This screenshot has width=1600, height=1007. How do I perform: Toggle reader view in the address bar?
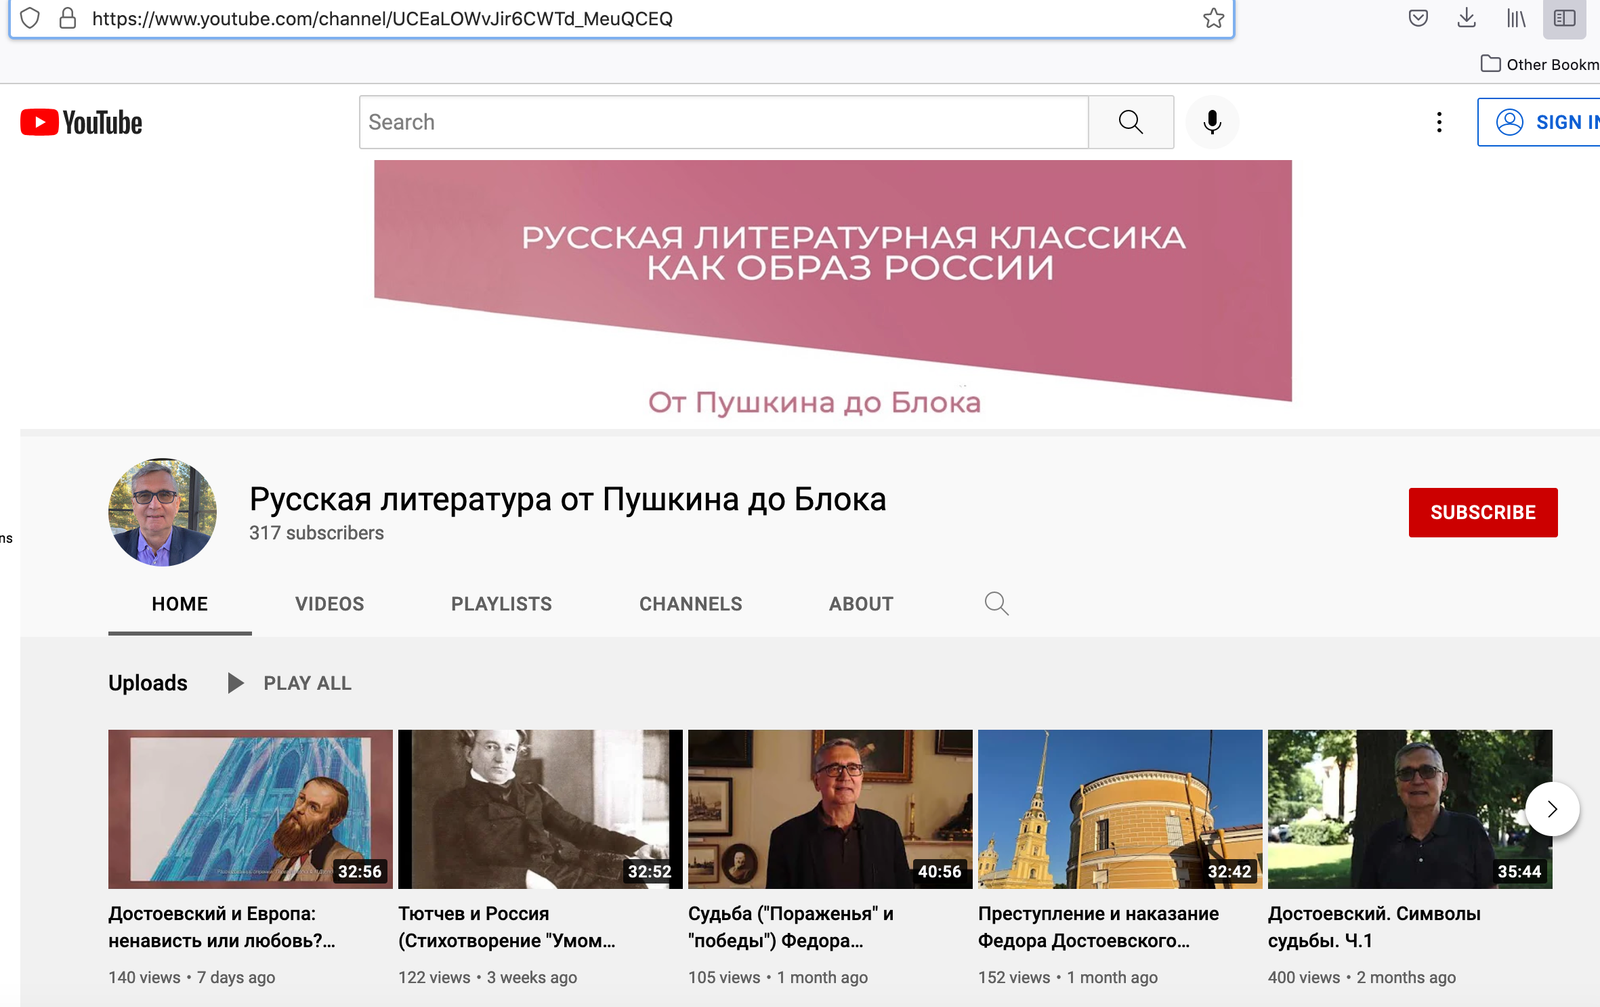[1563, 18]
